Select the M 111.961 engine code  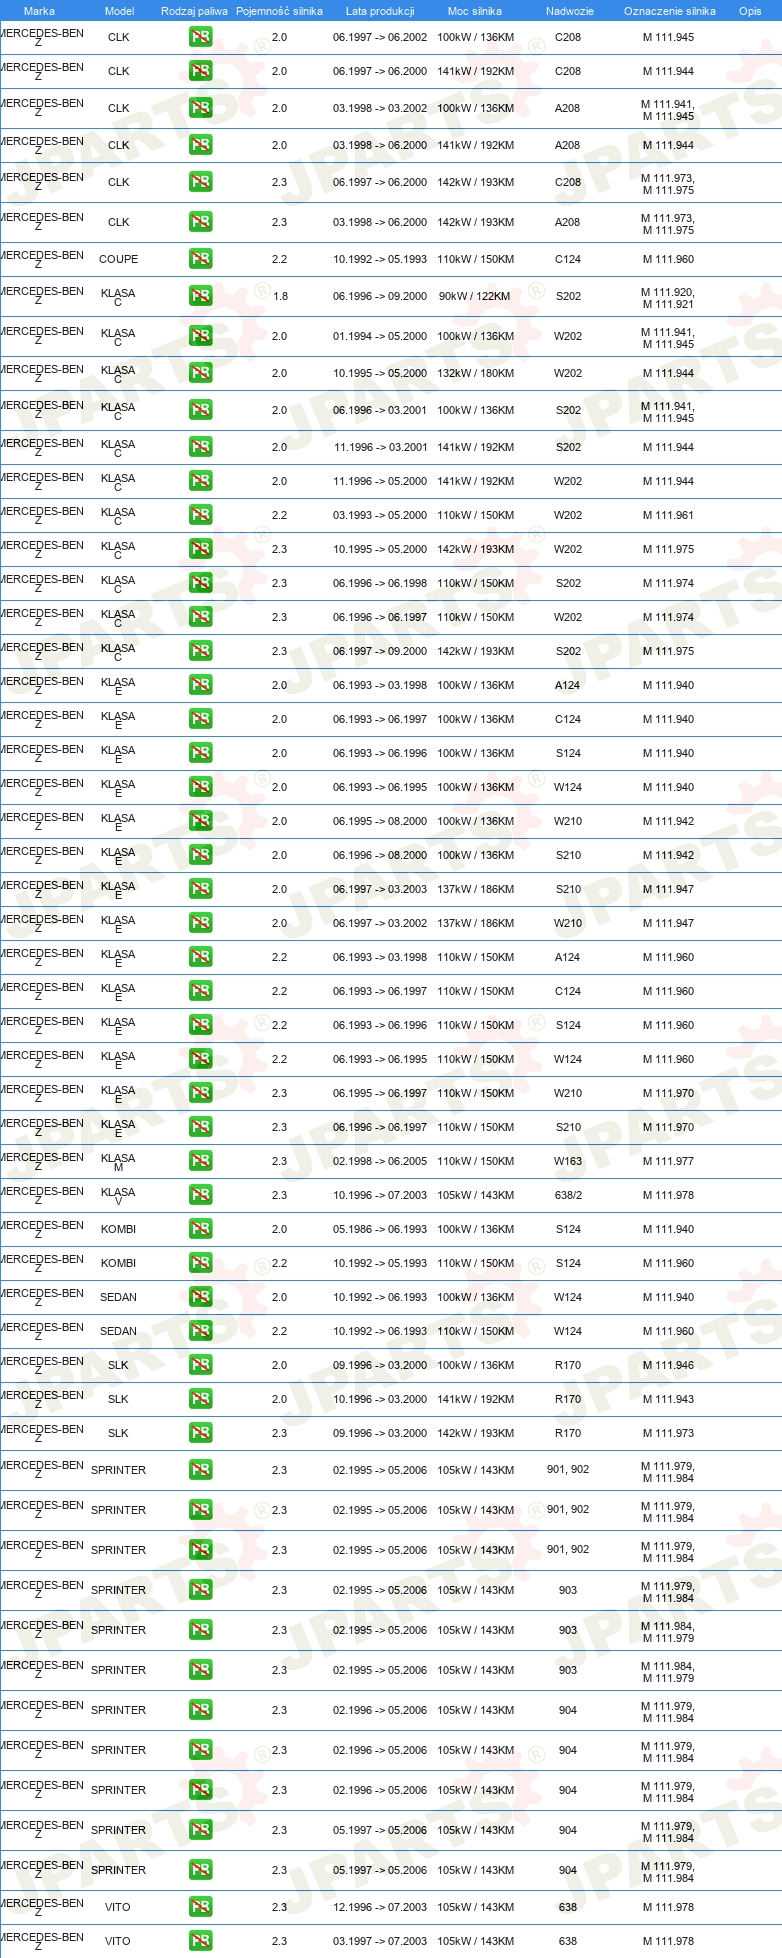(668, 515)
